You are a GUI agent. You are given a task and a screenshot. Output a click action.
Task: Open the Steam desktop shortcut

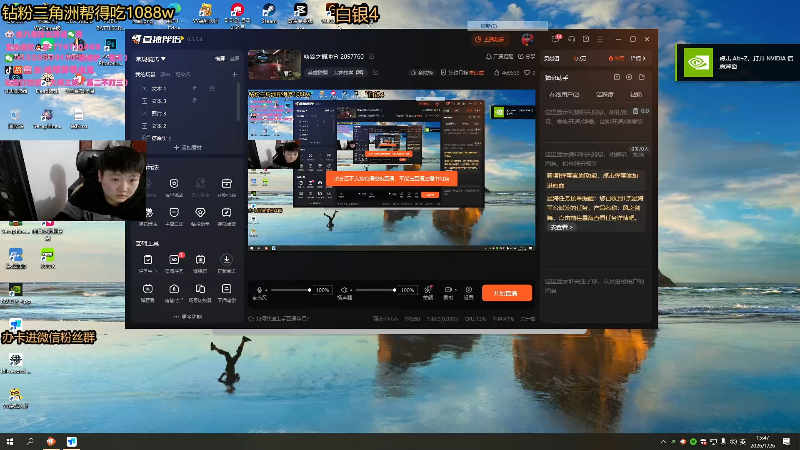point(268,13)
